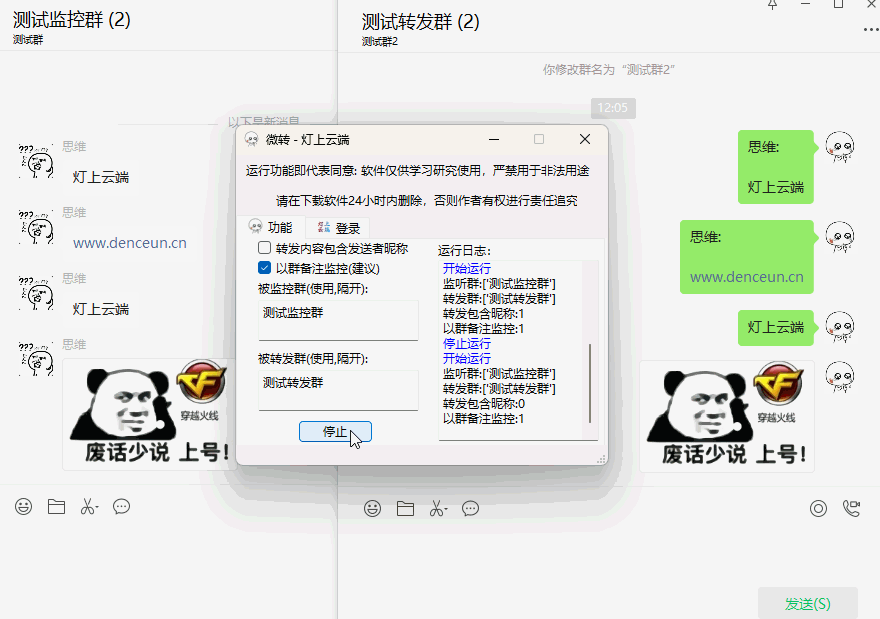The image size is (880, 619).
Task: Click single-line green 灯上云端 bubble
Action: pyautogui.click(x=776, y=327)
